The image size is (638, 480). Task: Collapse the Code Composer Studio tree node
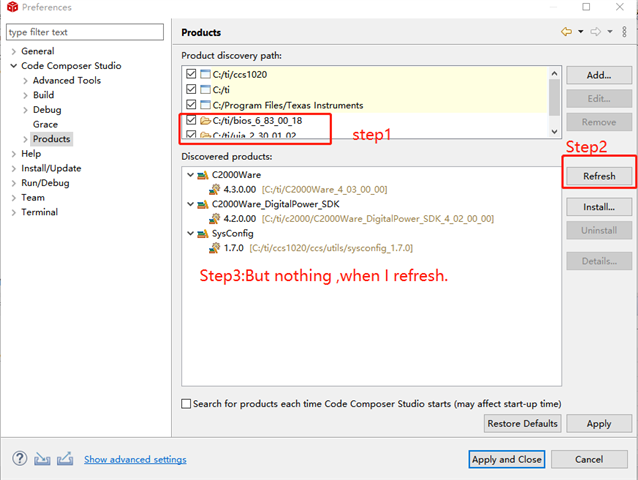(x=12, y=66)
